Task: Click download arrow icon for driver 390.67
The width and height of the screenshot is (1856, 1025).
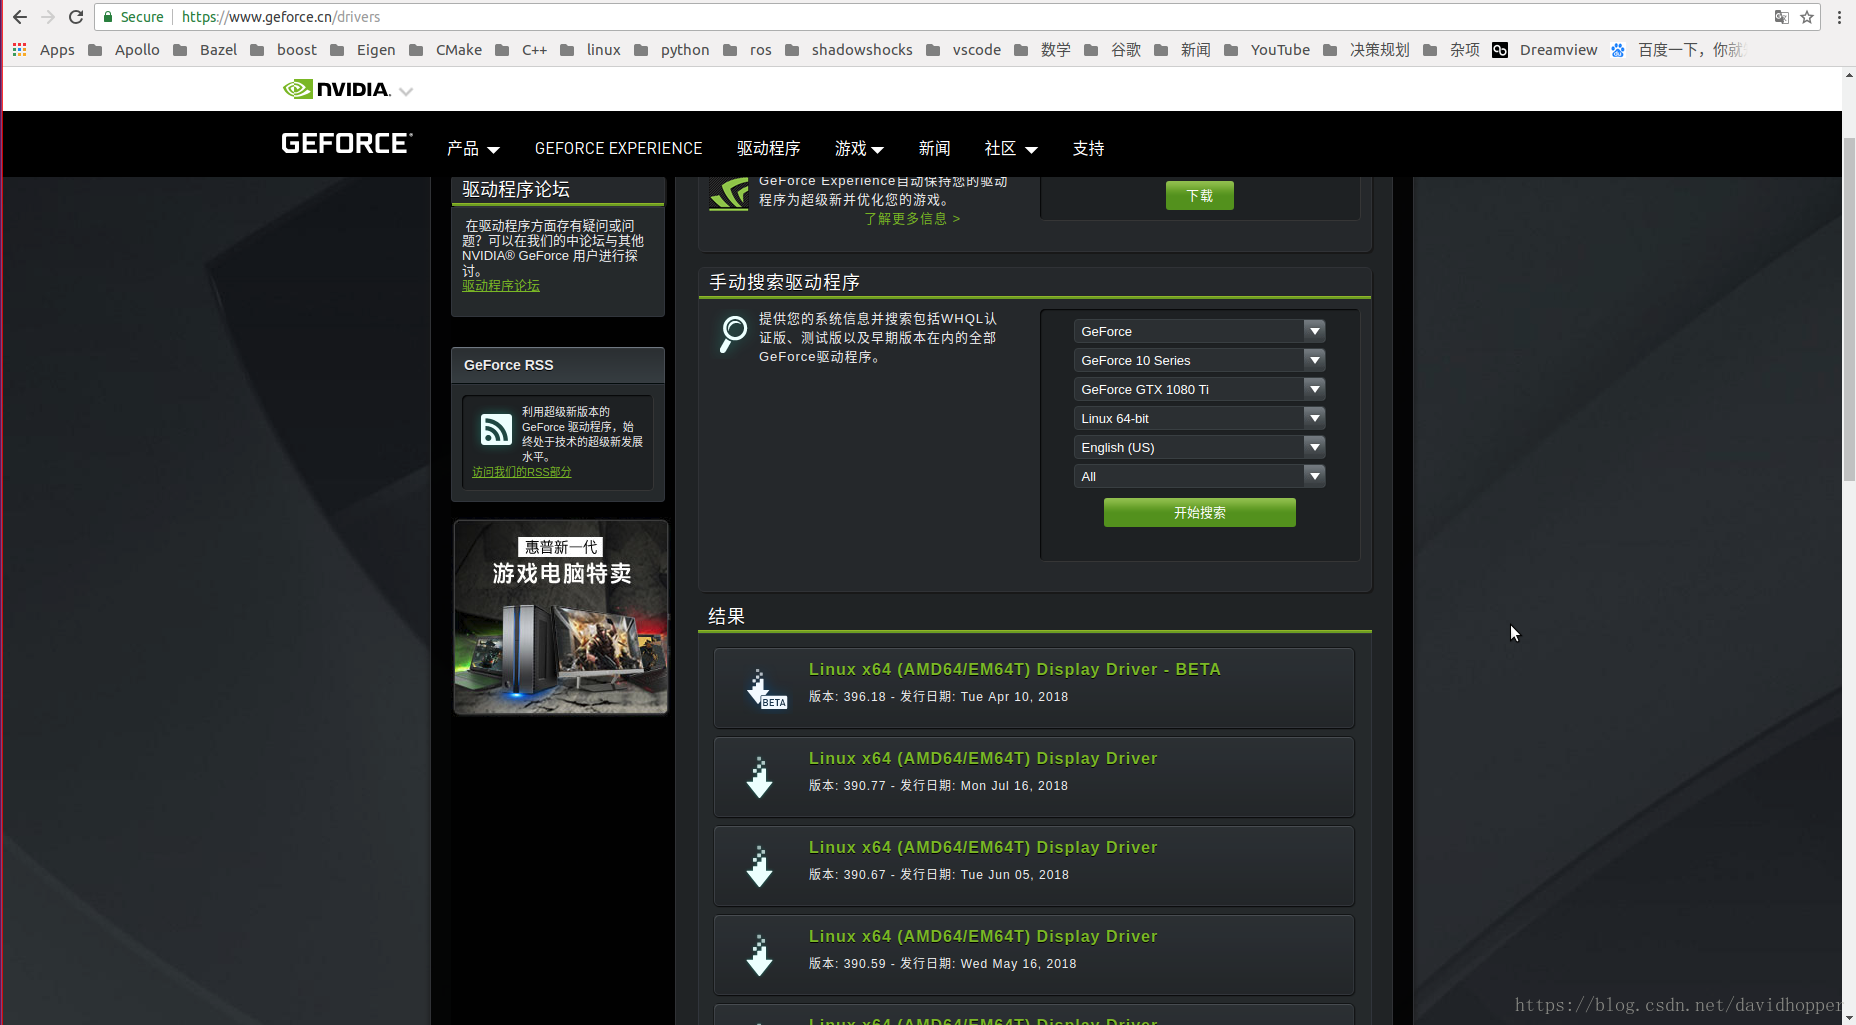Action: pos(760,866)
